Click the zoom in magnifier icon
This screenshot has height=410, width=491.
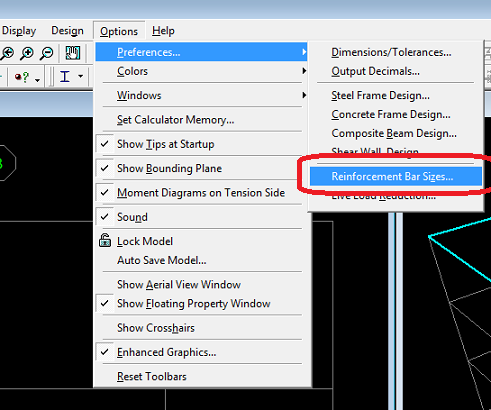tap(27, 53)
